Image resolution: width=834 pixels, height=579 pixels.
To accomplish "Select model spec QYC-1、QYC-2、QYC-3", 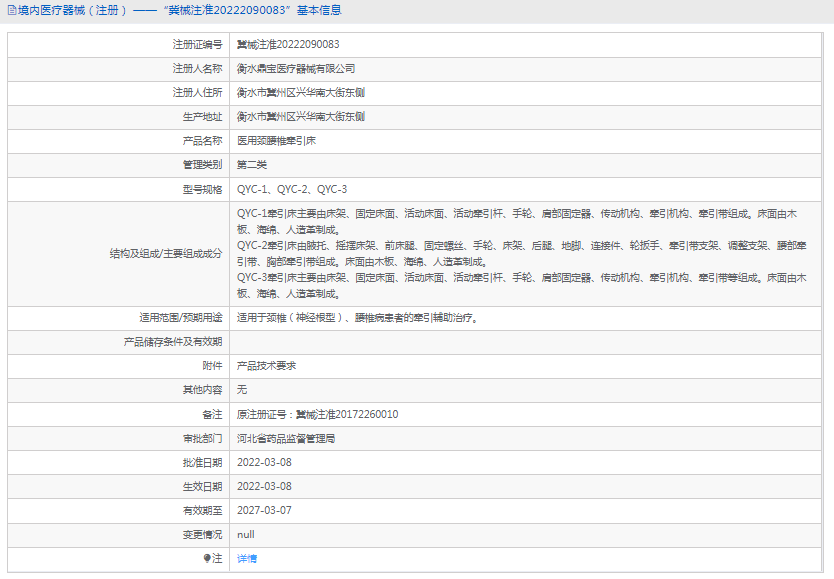I will pyautogui.click(x=292, y=189).
